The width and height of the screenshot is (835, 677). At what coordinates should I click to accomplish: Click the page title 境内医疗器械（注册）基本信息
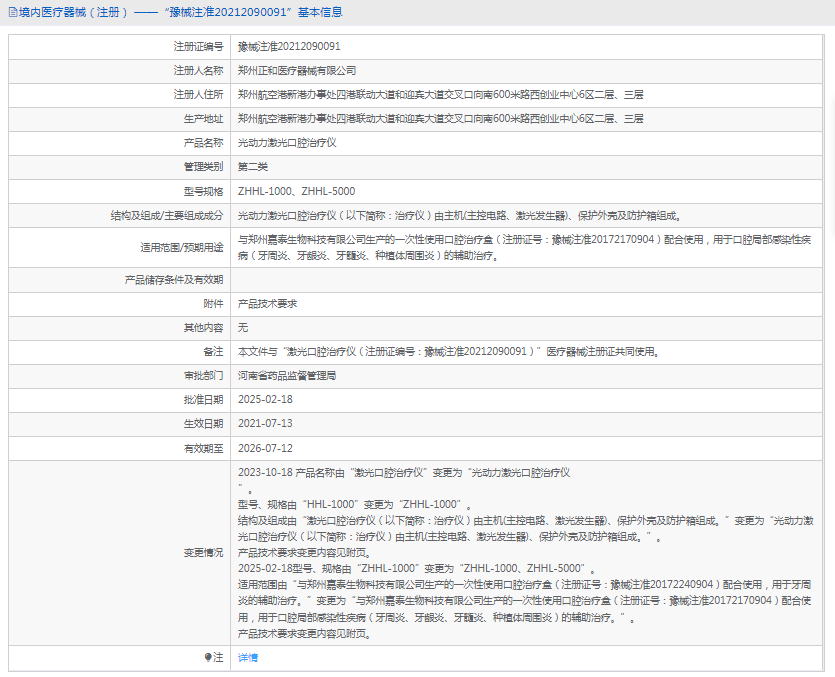pyautogui.click(x=181, y=12)
